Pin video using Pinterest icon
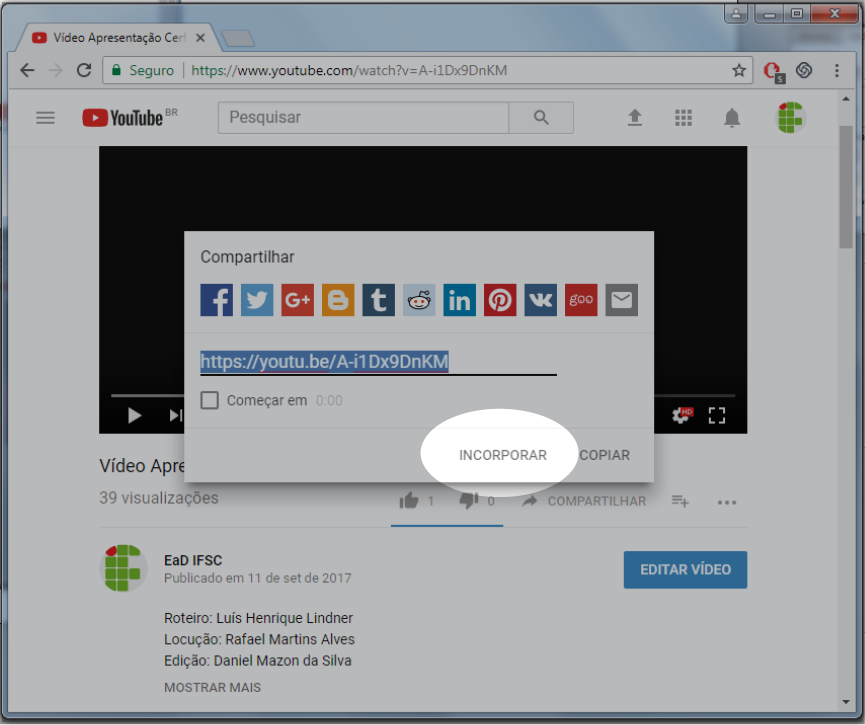The height and width of the screenshot is (725, 865). pos(500,300)
